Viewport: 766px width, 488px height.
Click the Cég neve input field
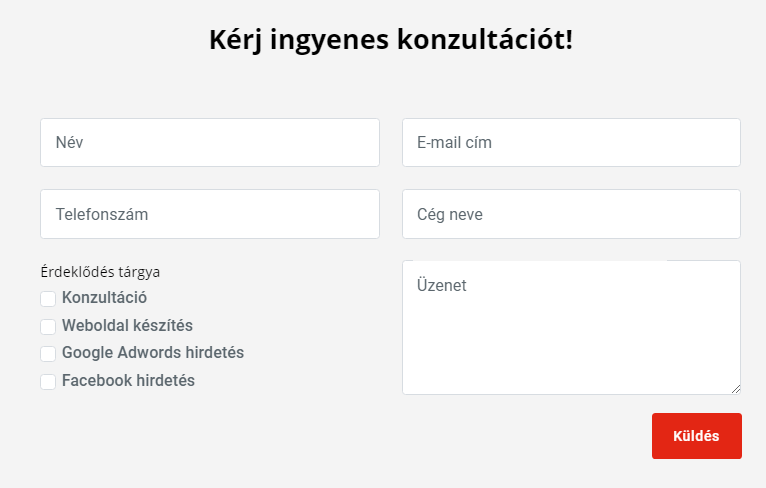click(x=571, y=214)
